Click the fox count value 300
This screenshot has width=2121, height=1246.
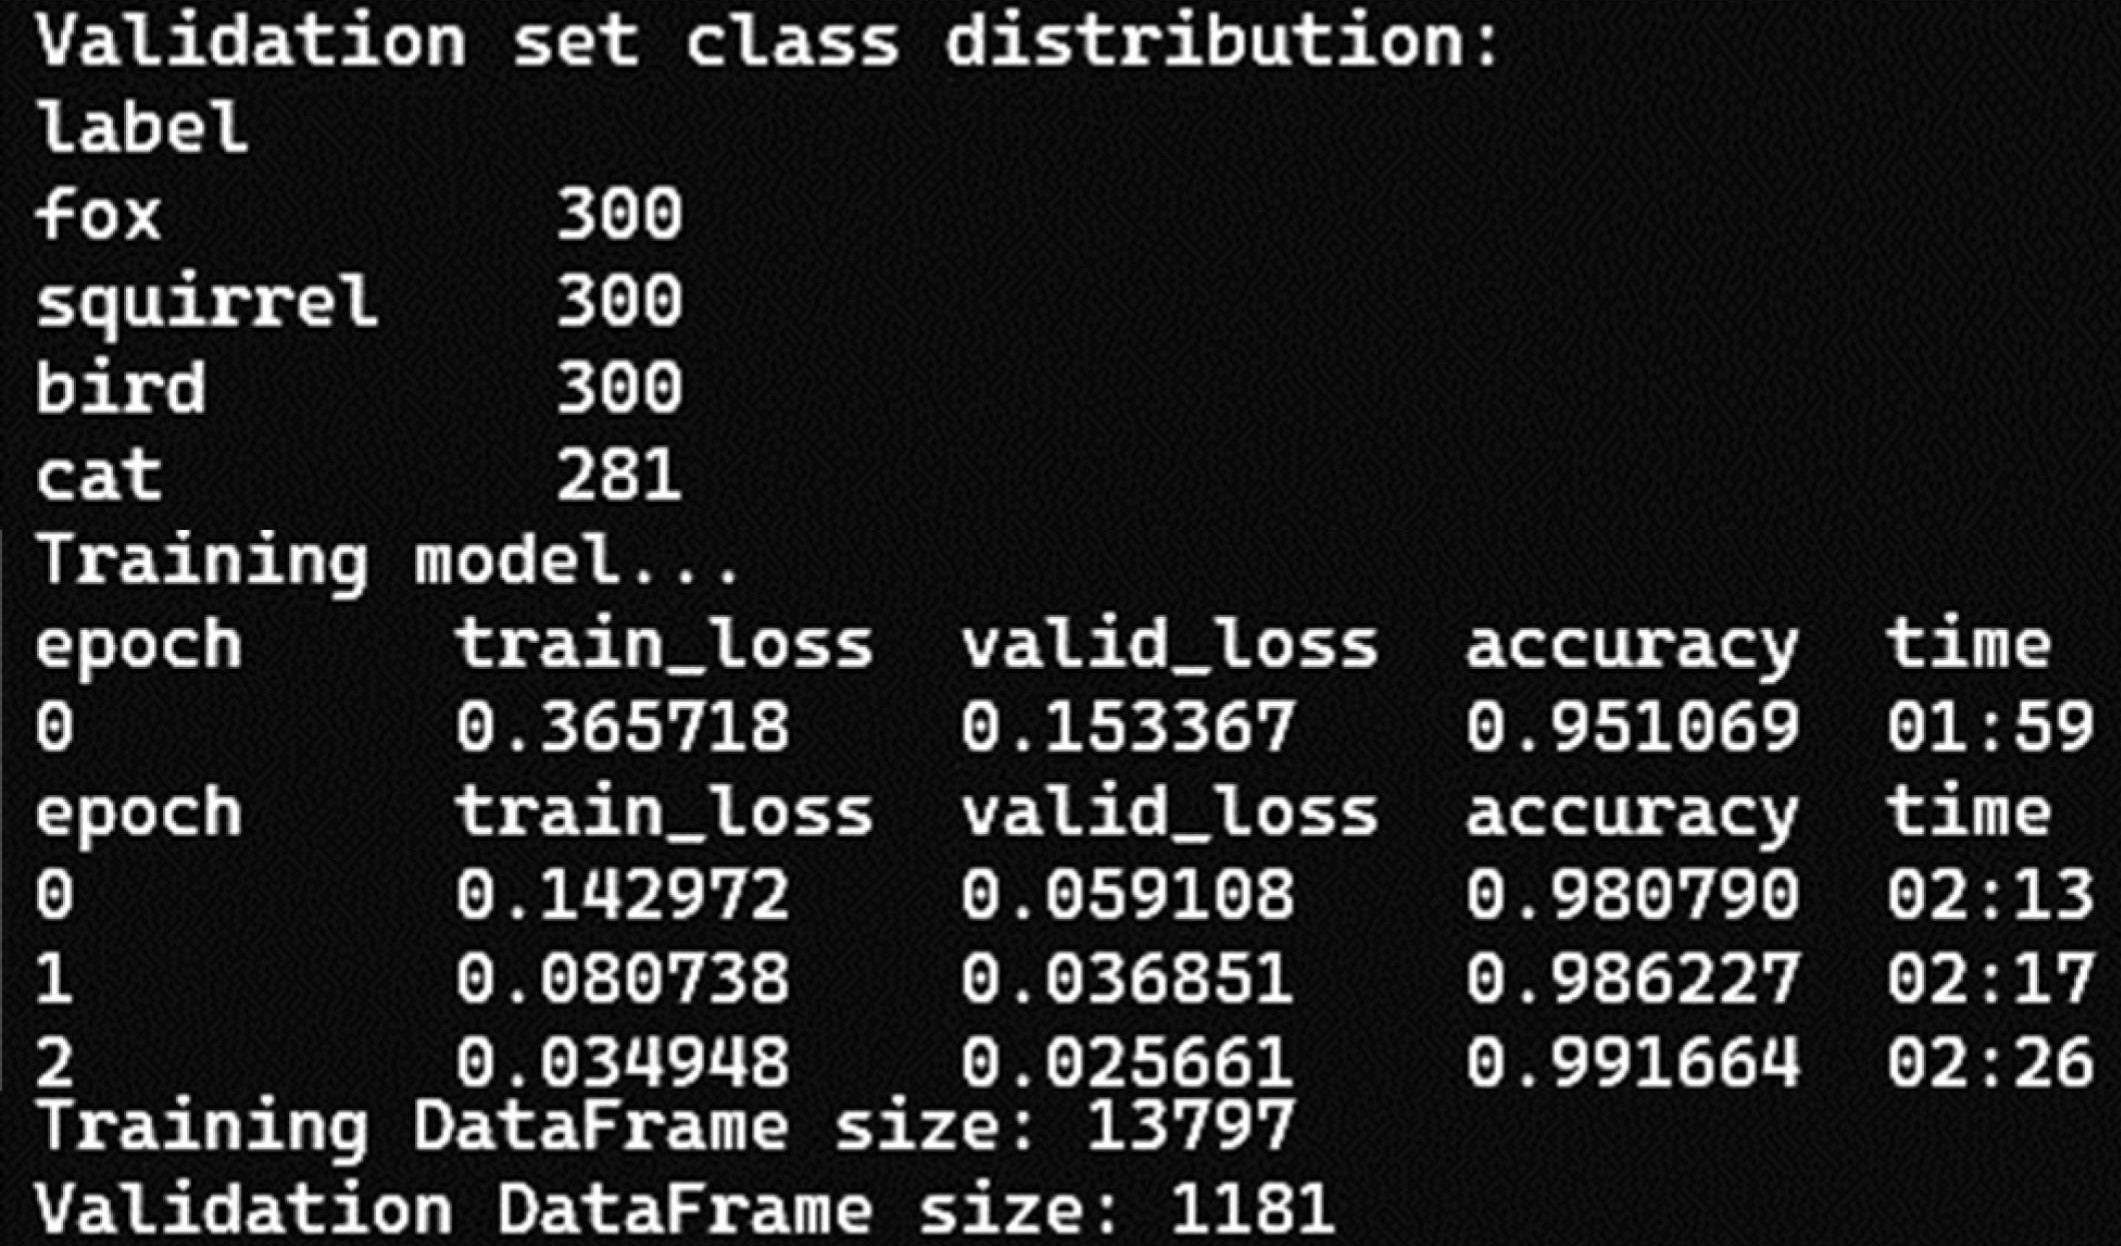pos(619,214)
